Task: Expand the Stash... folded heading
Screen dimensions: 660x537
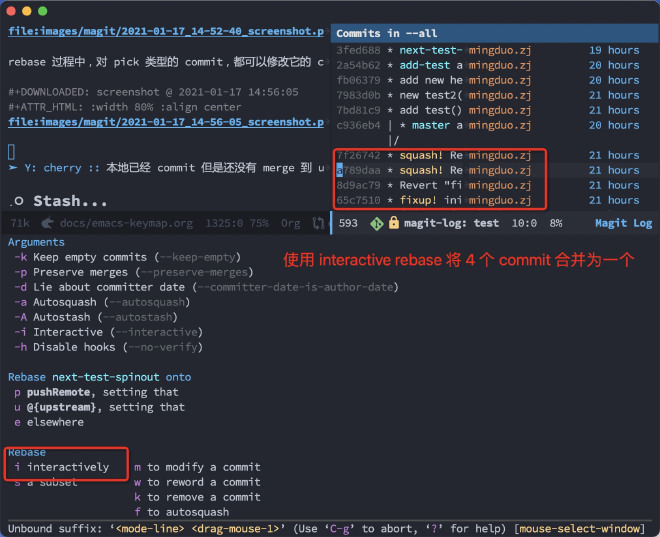Action: tap(69, 201)
